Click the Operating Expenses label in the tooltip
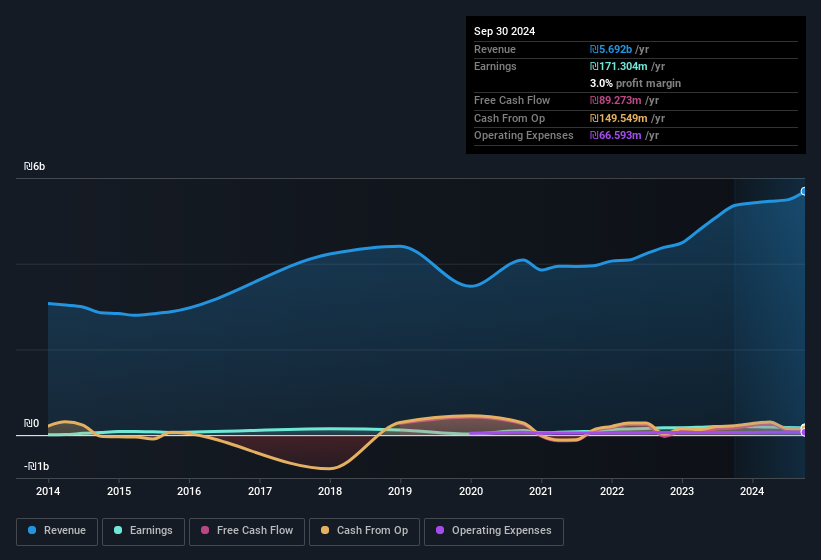The width and height of the screenshot is (821, 560). tap(524, 136)
